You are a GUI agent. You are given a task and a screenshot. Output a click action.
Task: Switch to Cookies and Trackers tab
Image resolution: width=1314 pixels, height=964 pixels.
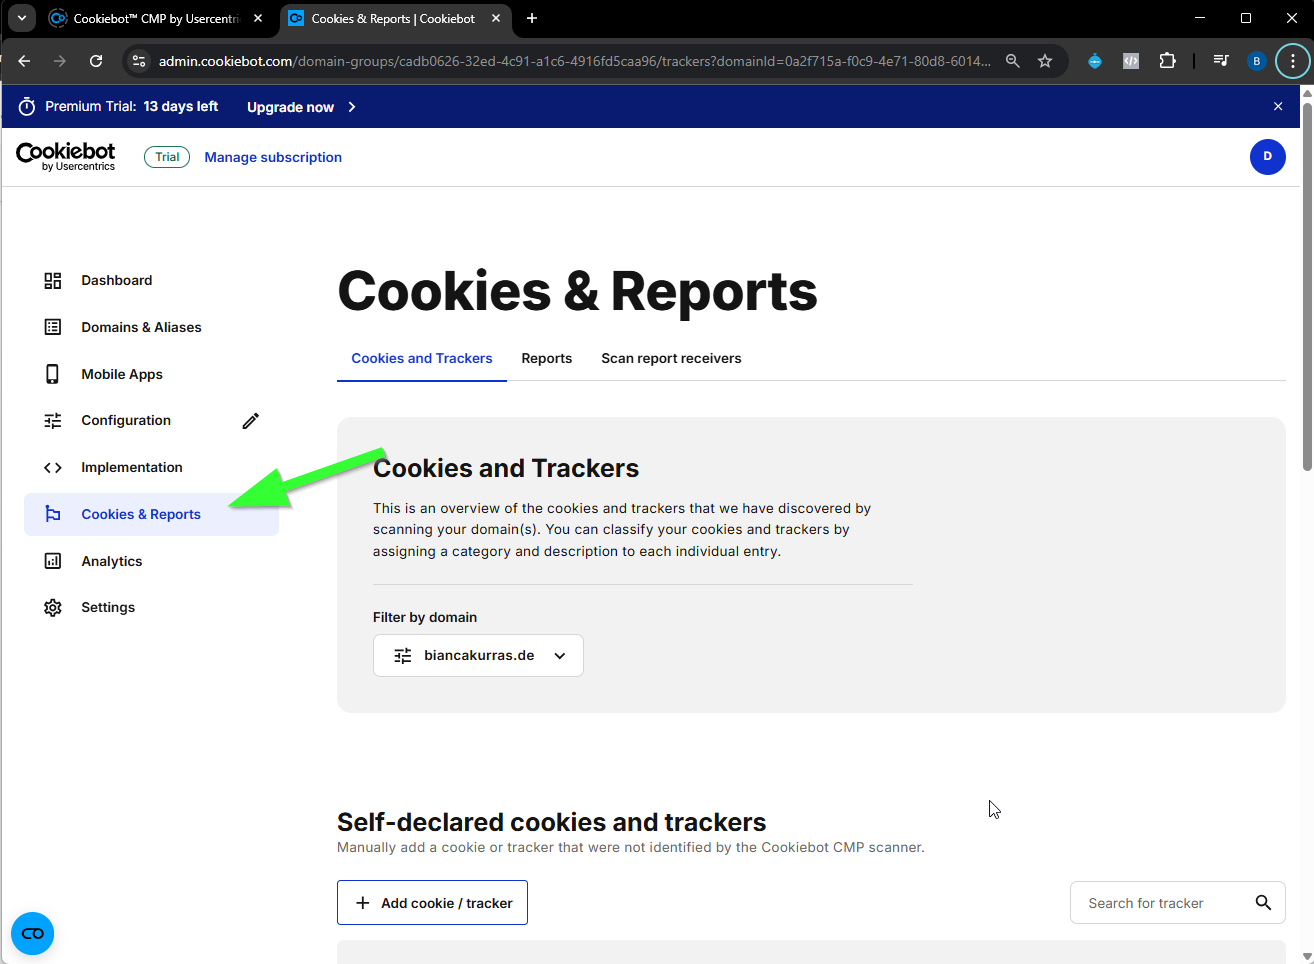422,358
